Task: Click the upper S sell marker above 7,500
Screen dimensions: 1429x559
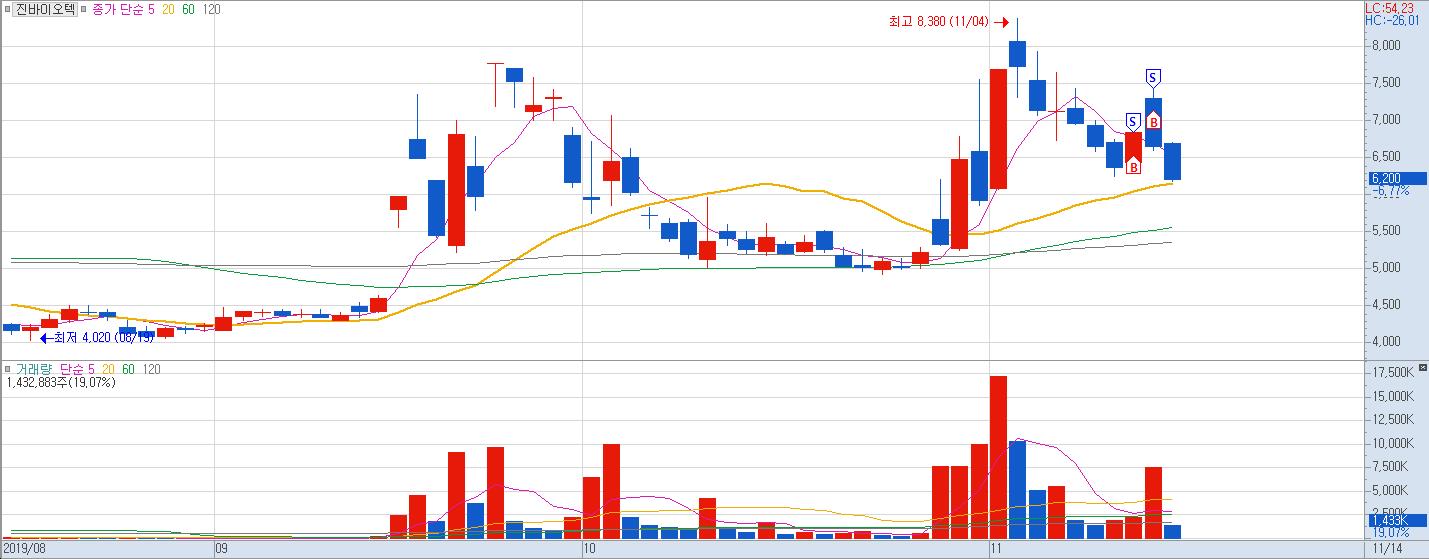Action: (x=1153, y=76)
